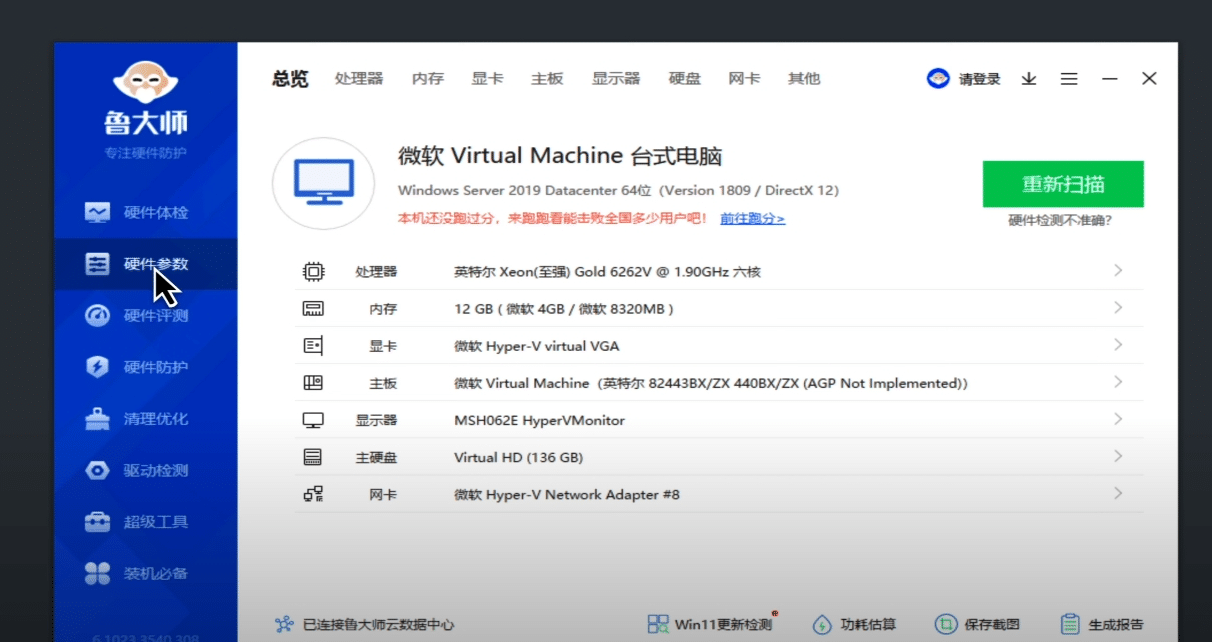This screenshot has width=1212, height=642.
Task: Click the login avatar icon
Action: 938,79
